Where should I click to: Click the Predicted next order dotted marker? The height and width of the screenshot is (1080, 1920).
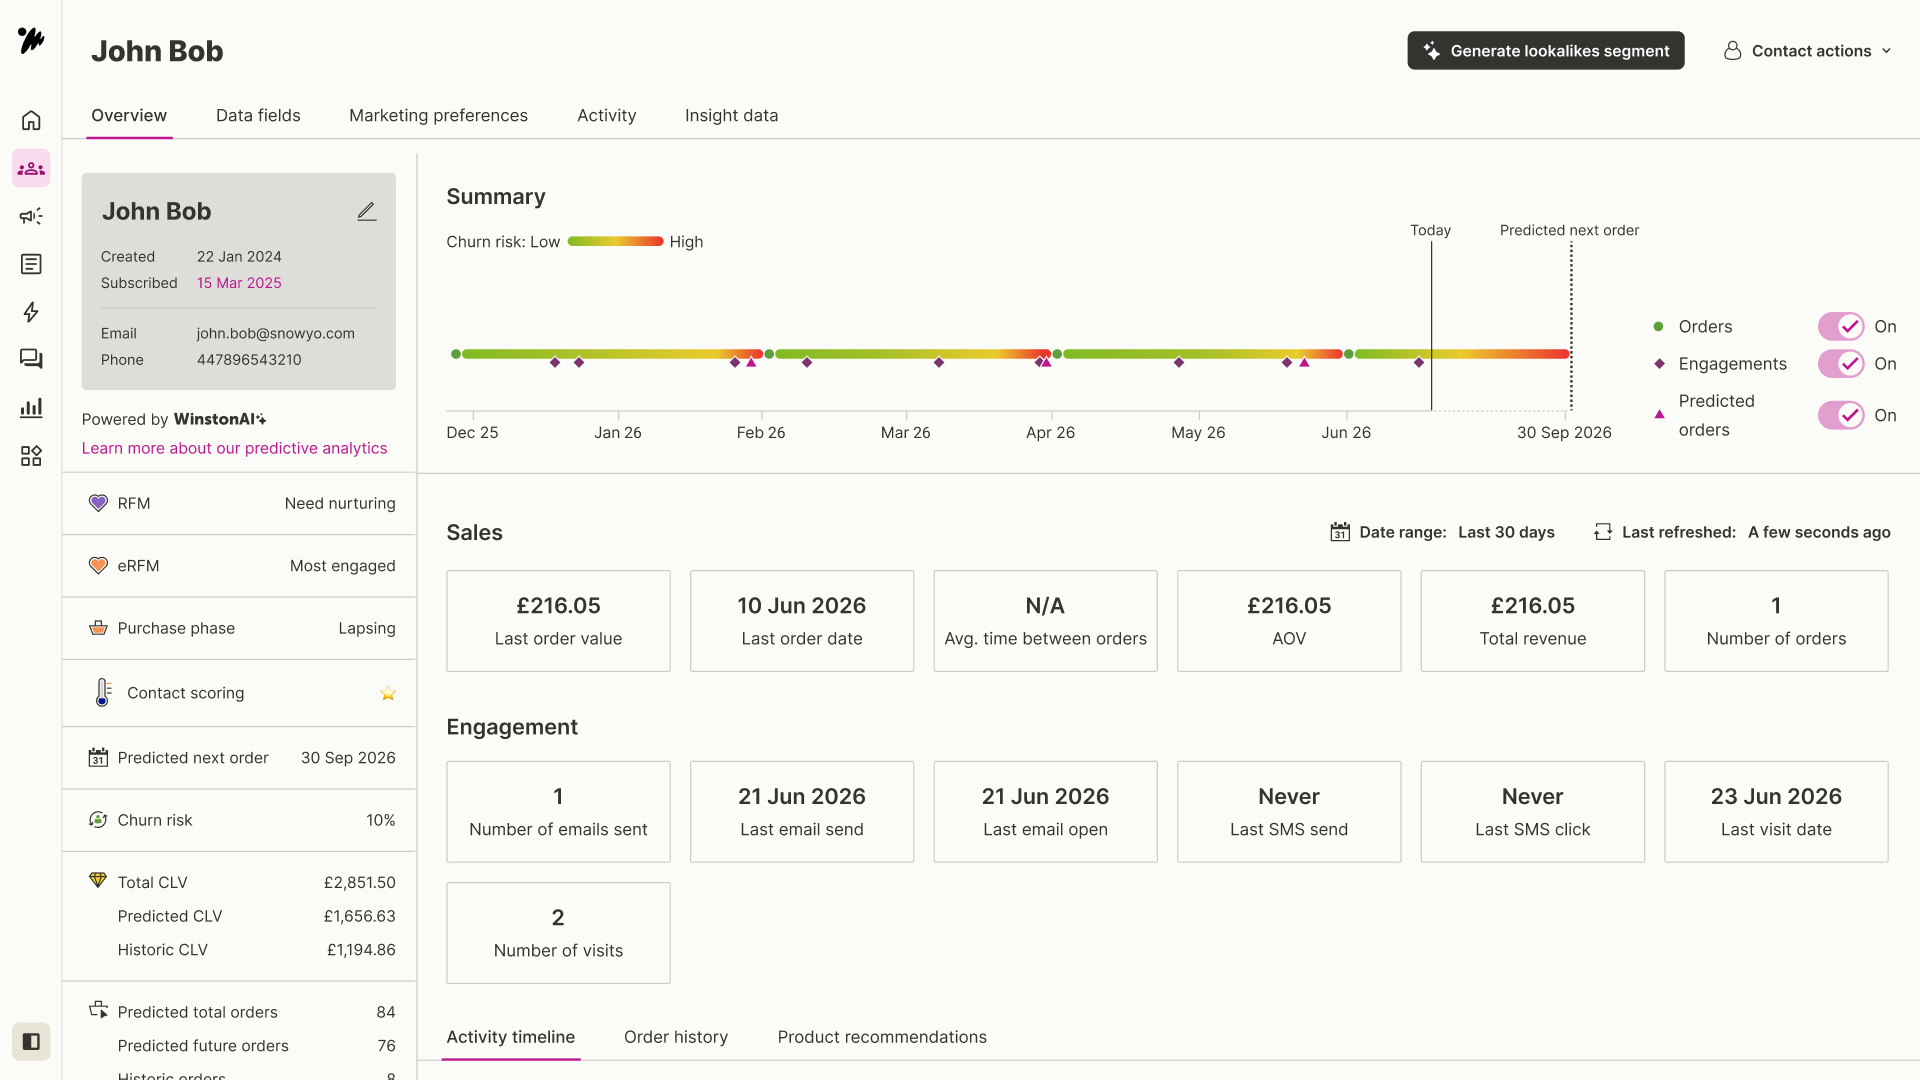(1570, 326)
